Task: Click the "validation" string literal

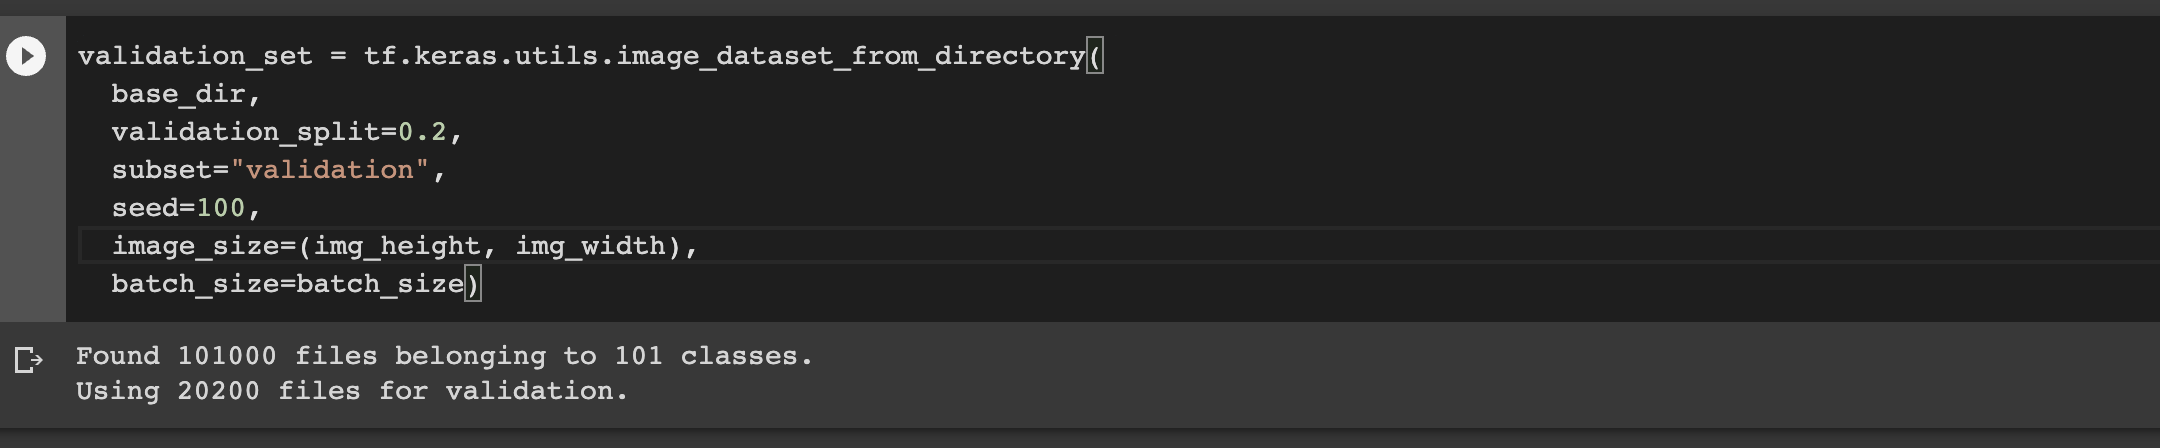Action: pyautogui.click(x=330, y=170)
